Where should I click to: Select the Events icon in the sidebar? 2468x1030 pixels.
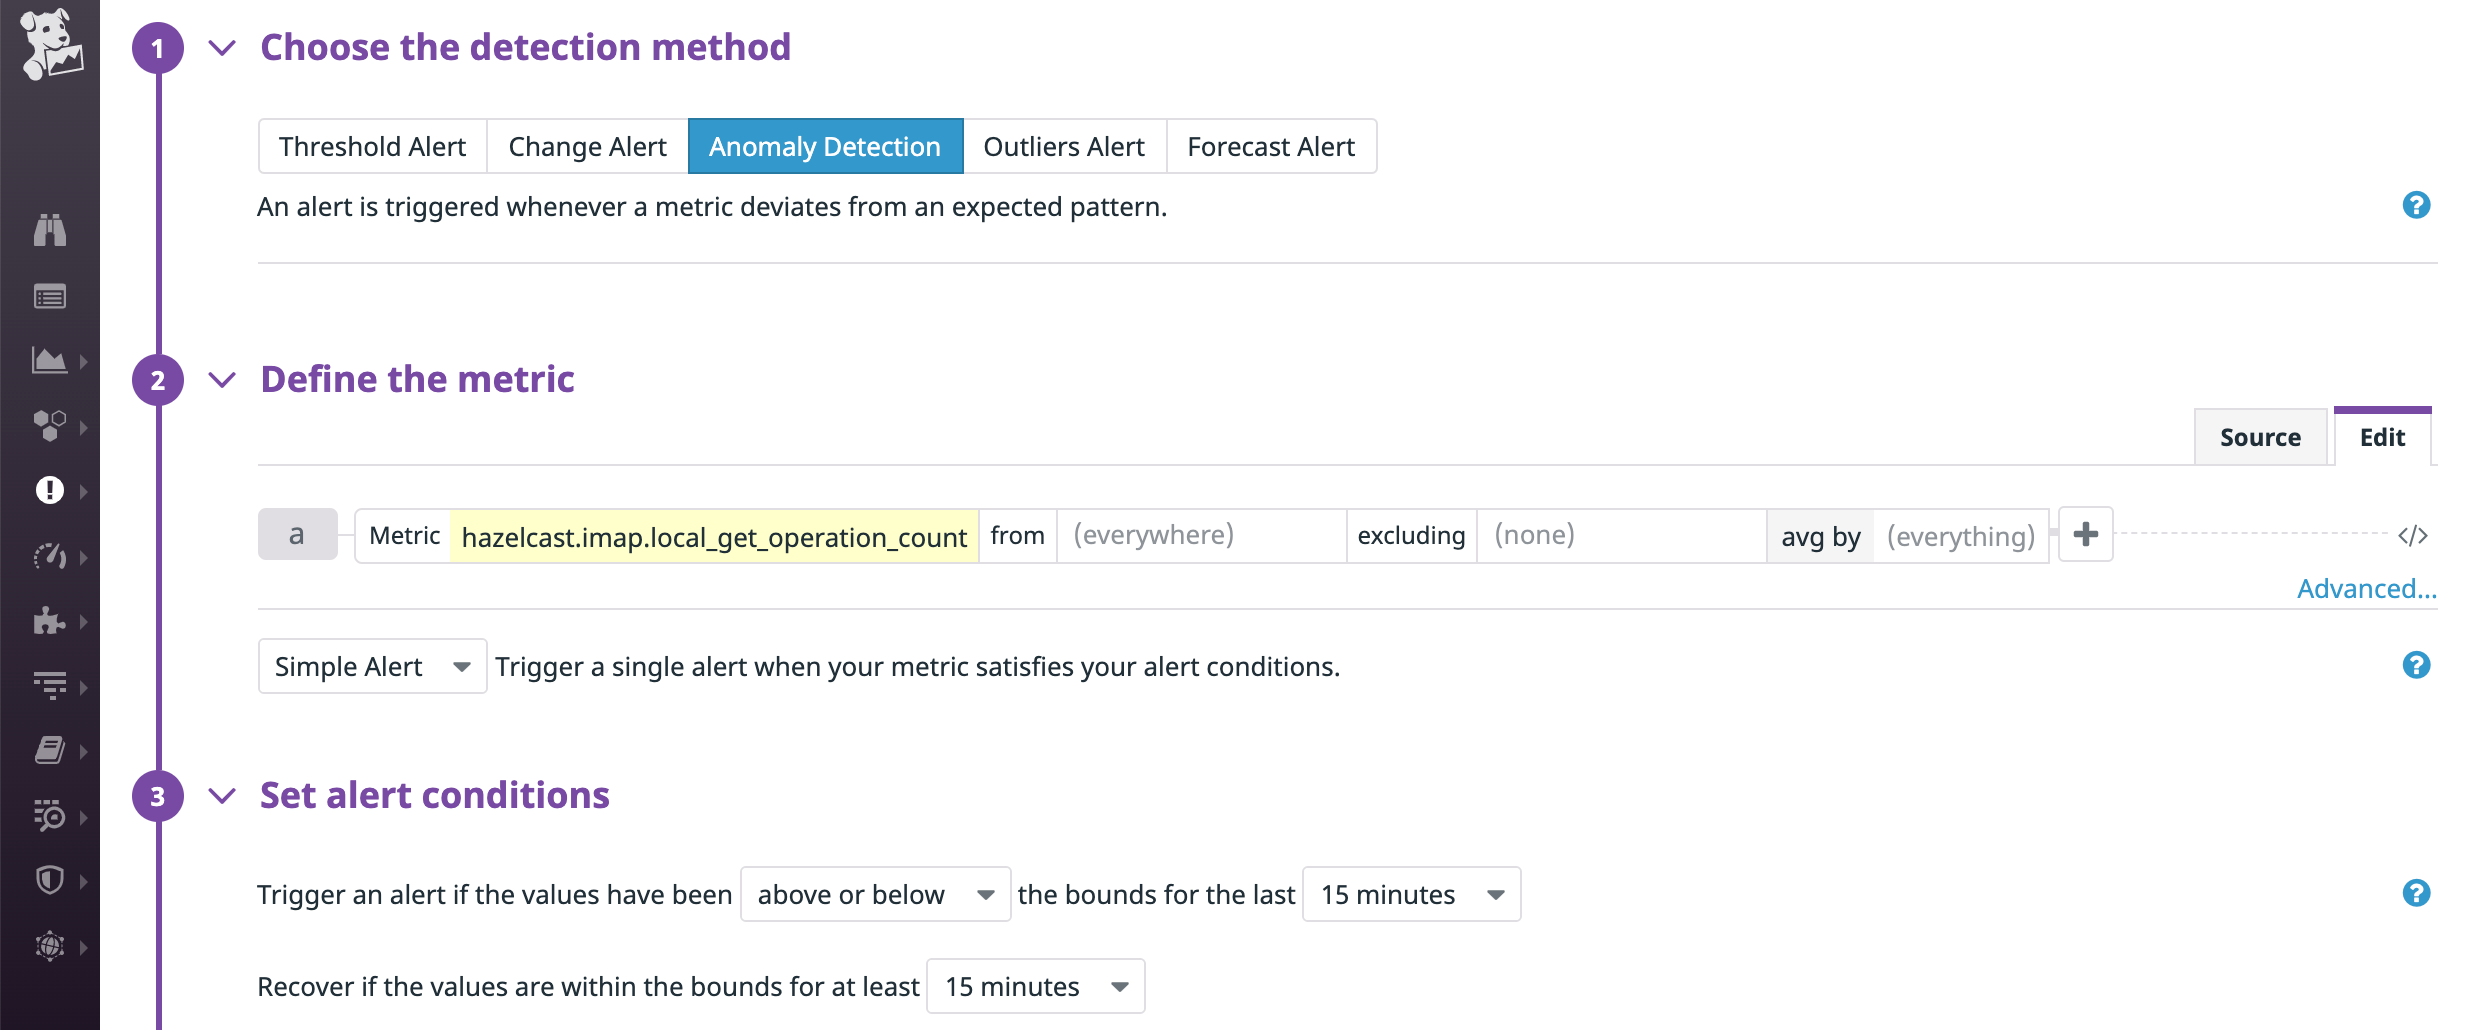tap(50, 296)
